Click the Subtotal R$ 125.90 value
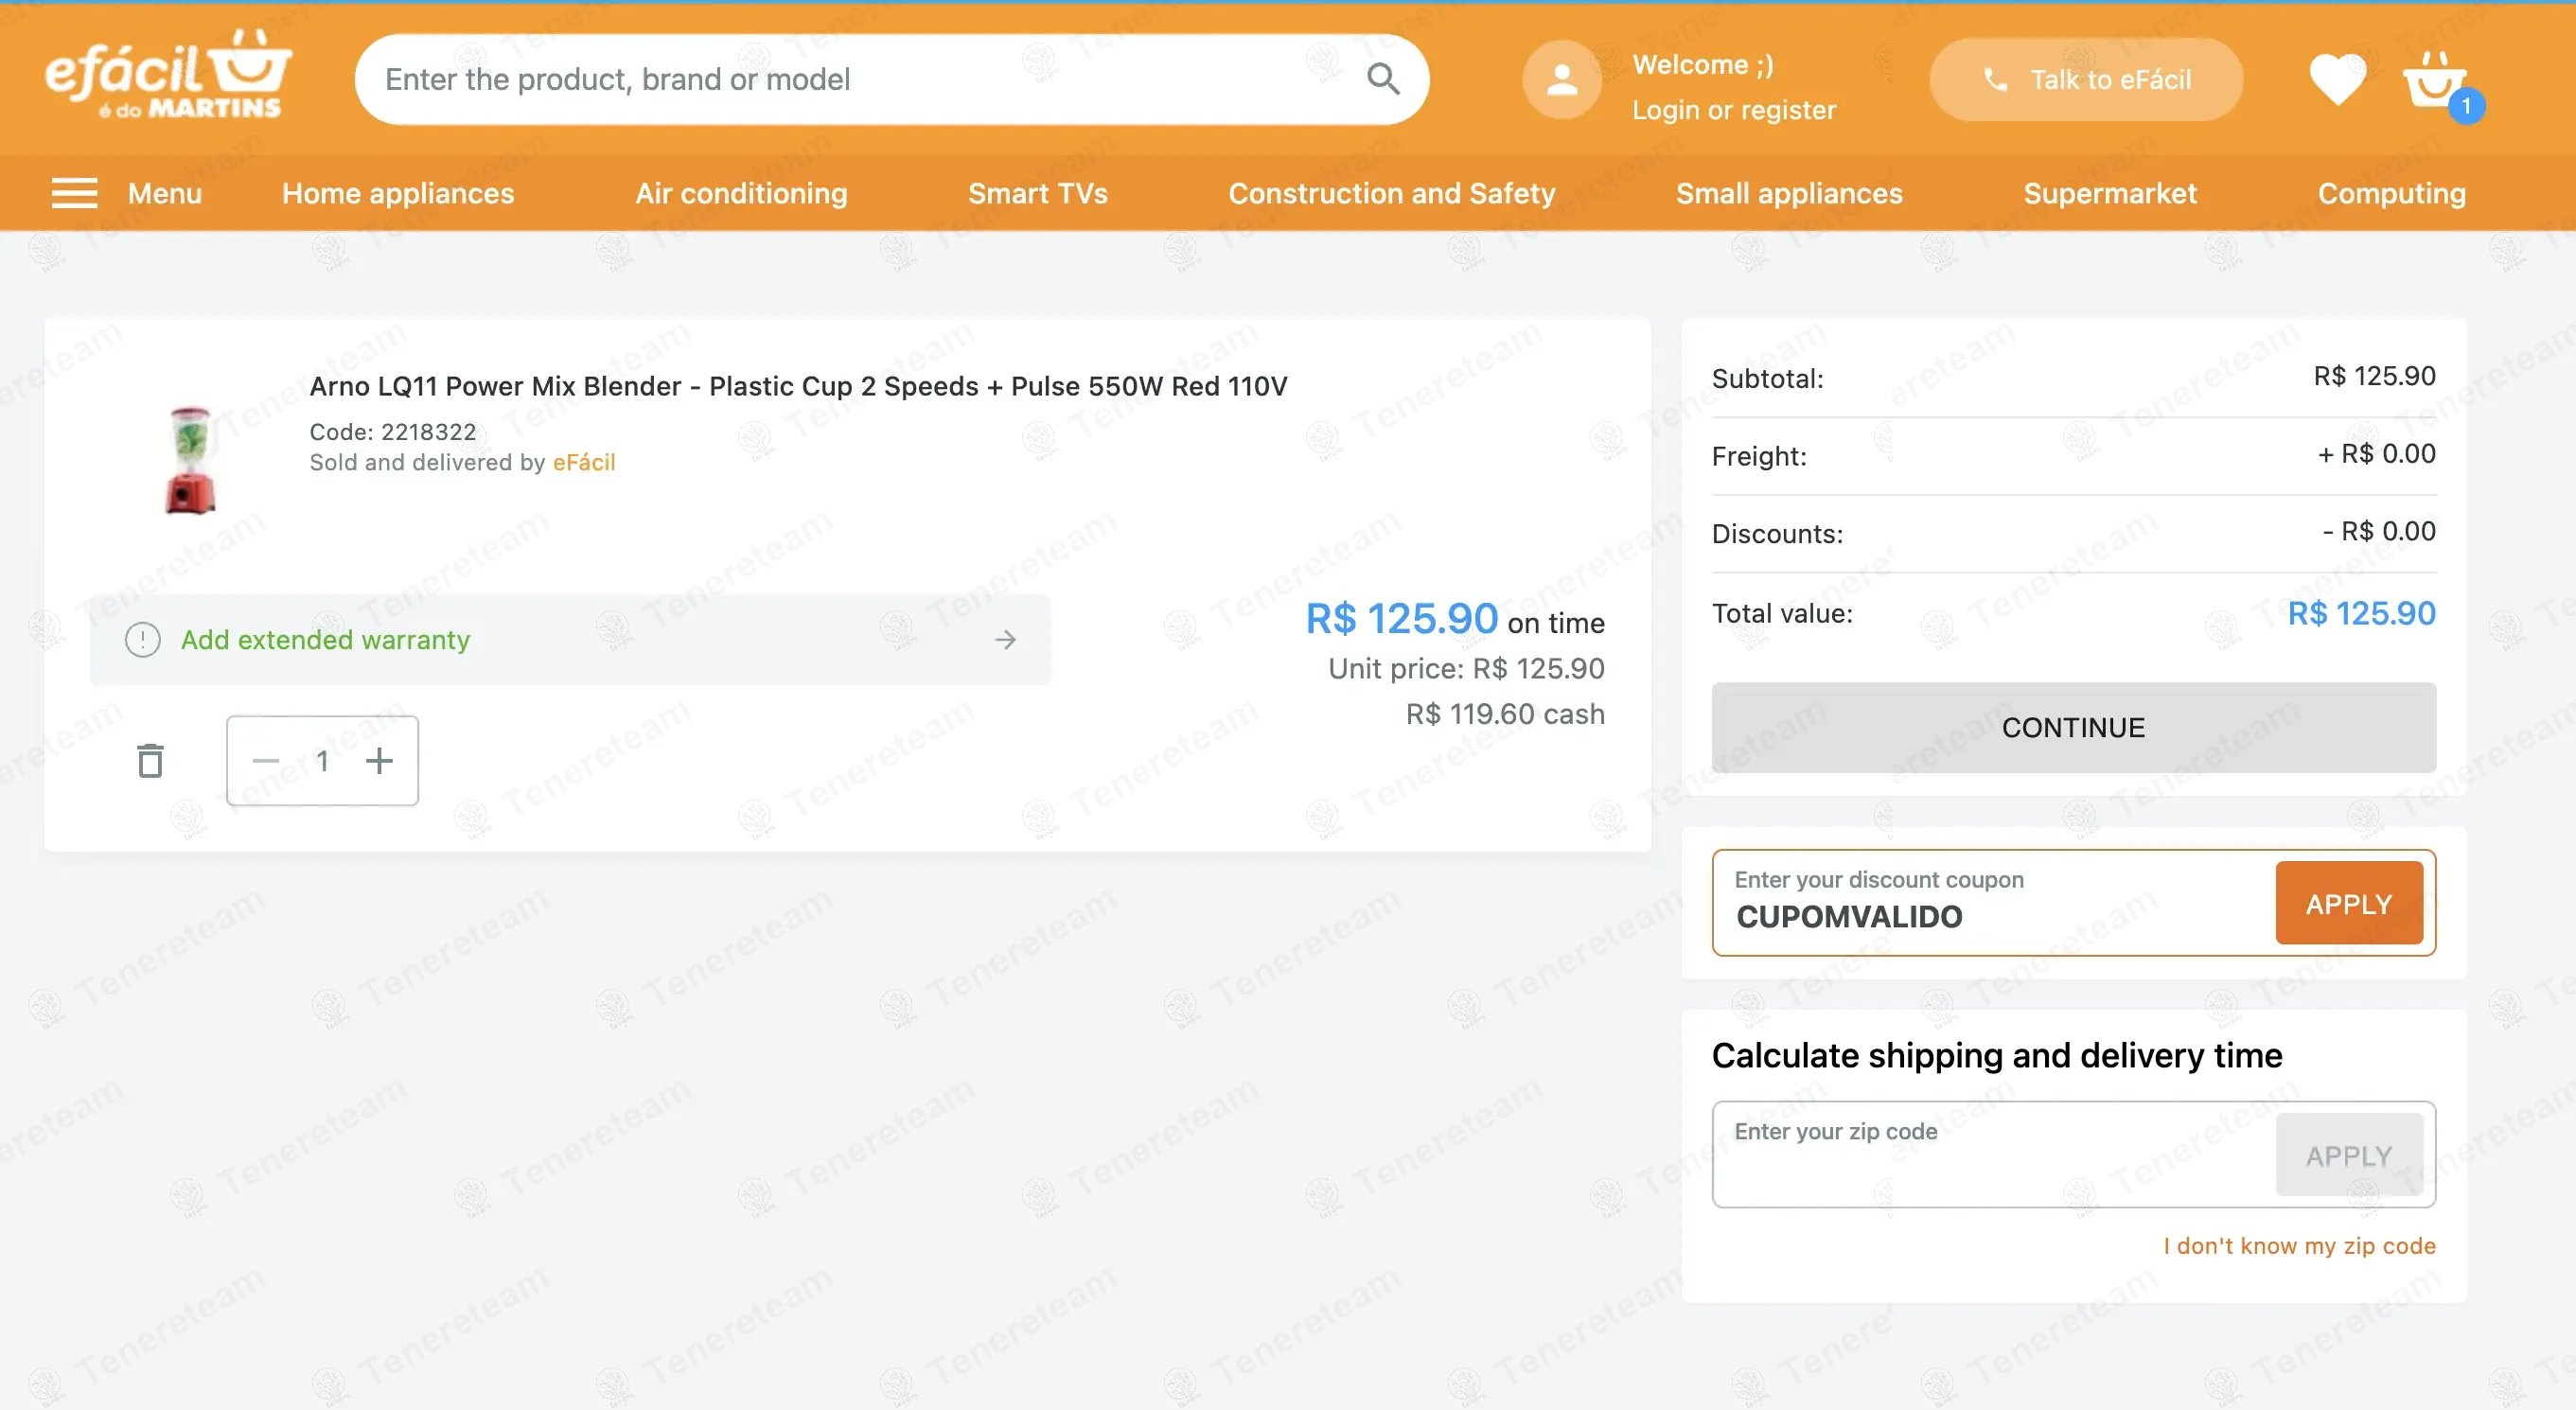The width and height of the screenshot is (2576, 1410). [2374, 376]
